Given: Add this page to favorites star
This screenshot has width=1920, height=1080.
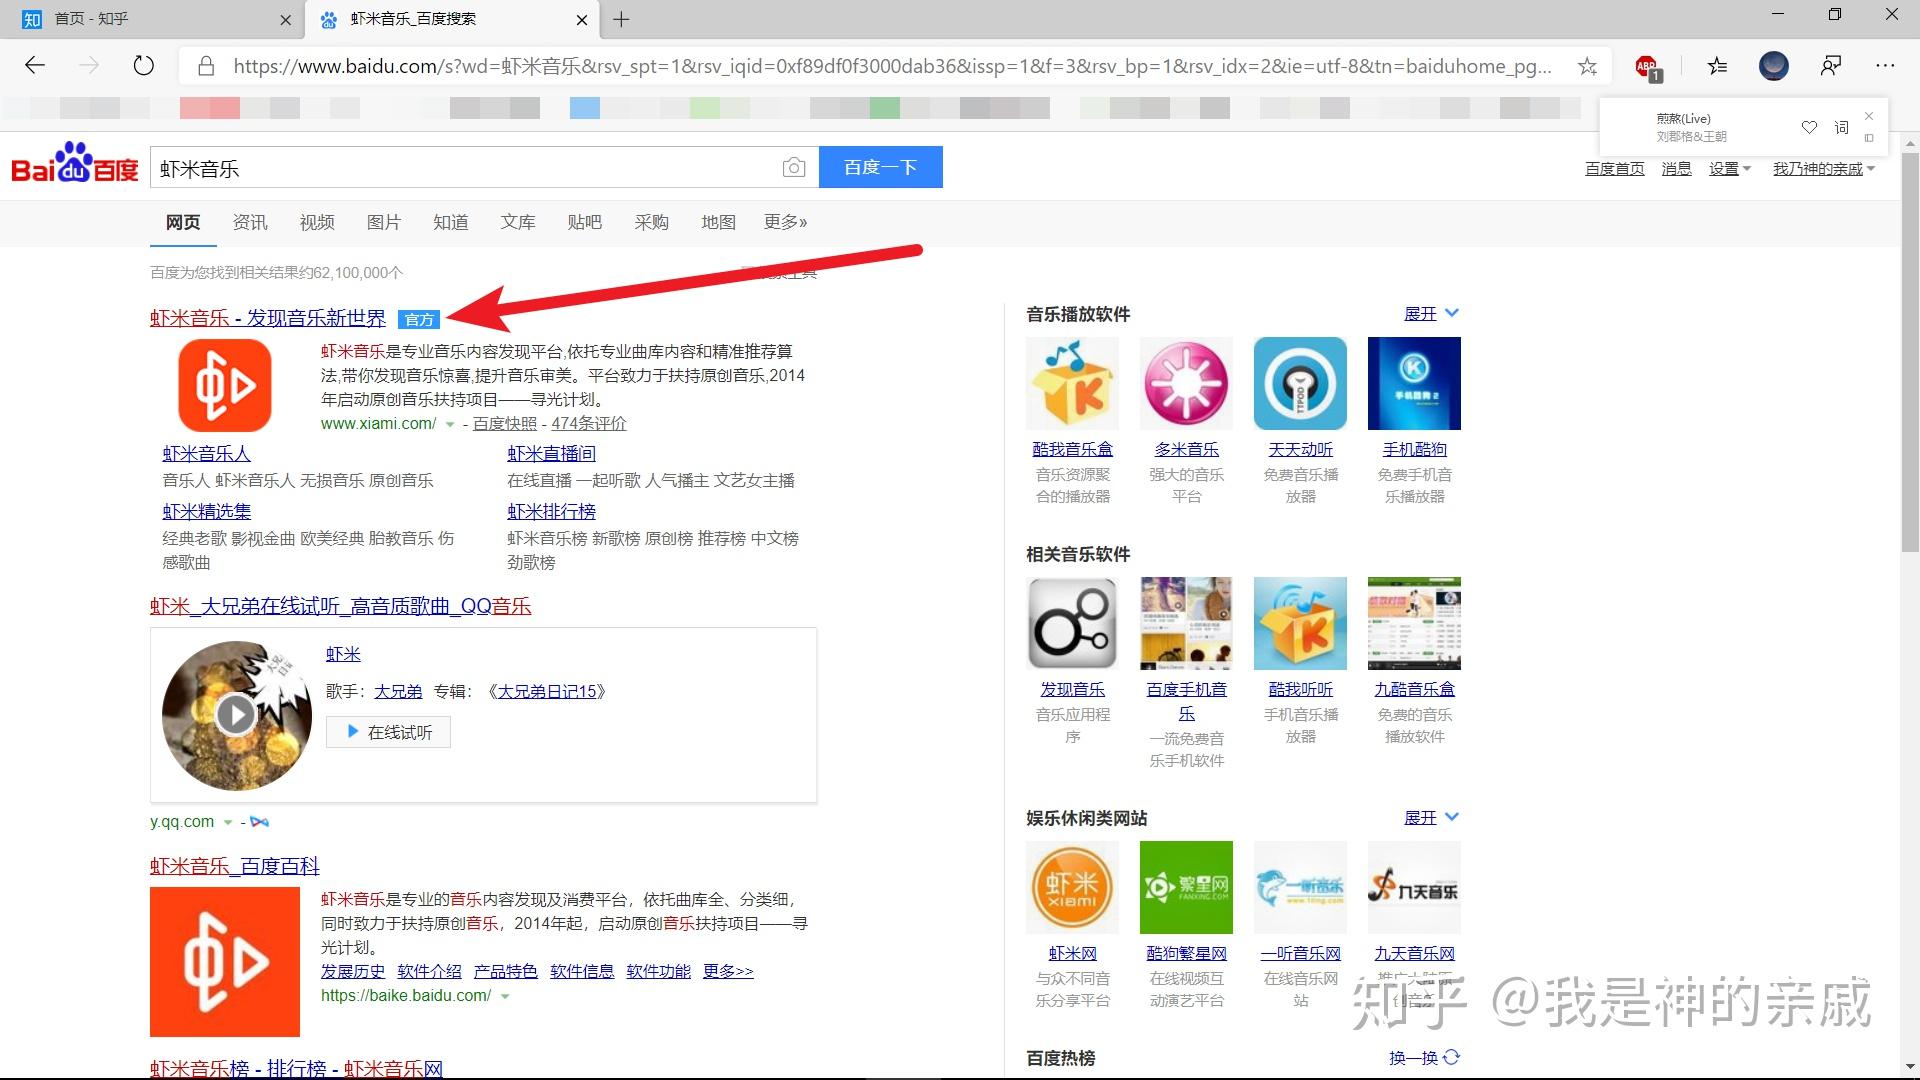Looking at the screenshot, I should click(1587, 67).
